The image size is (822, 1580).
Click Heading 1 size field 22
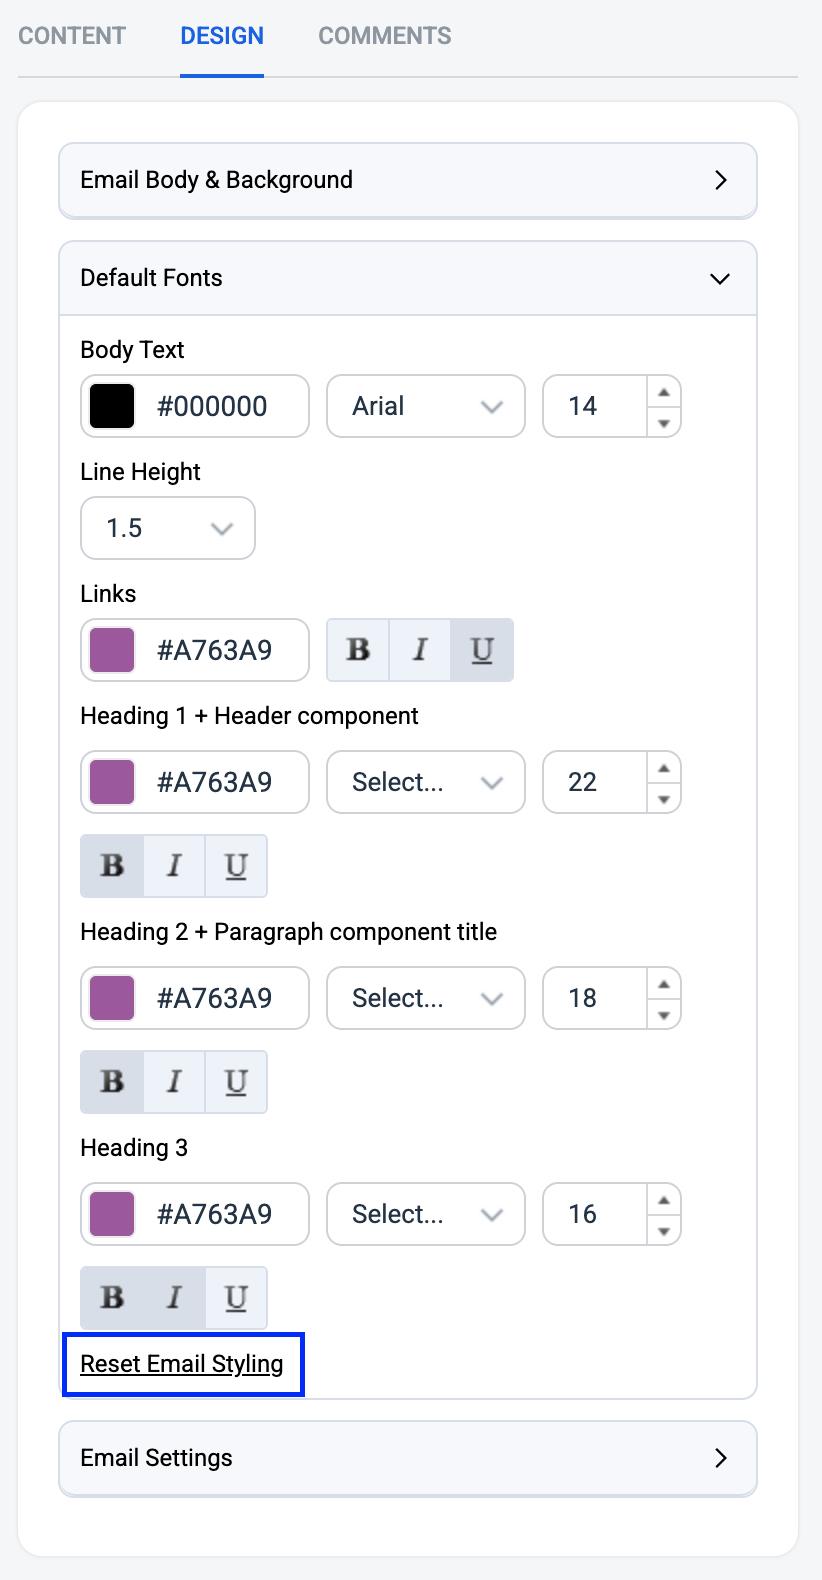click(596, 782)
